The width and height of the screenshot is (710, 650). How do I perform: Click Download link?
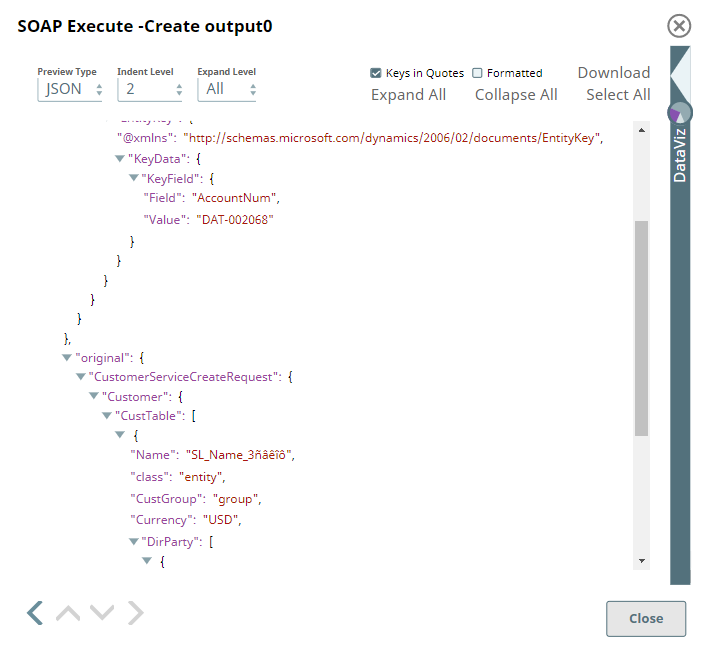coord(613,73)
